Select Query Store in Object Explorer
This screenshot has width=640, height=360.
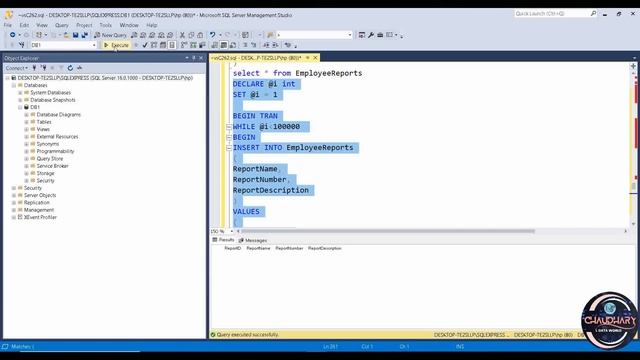50,159
